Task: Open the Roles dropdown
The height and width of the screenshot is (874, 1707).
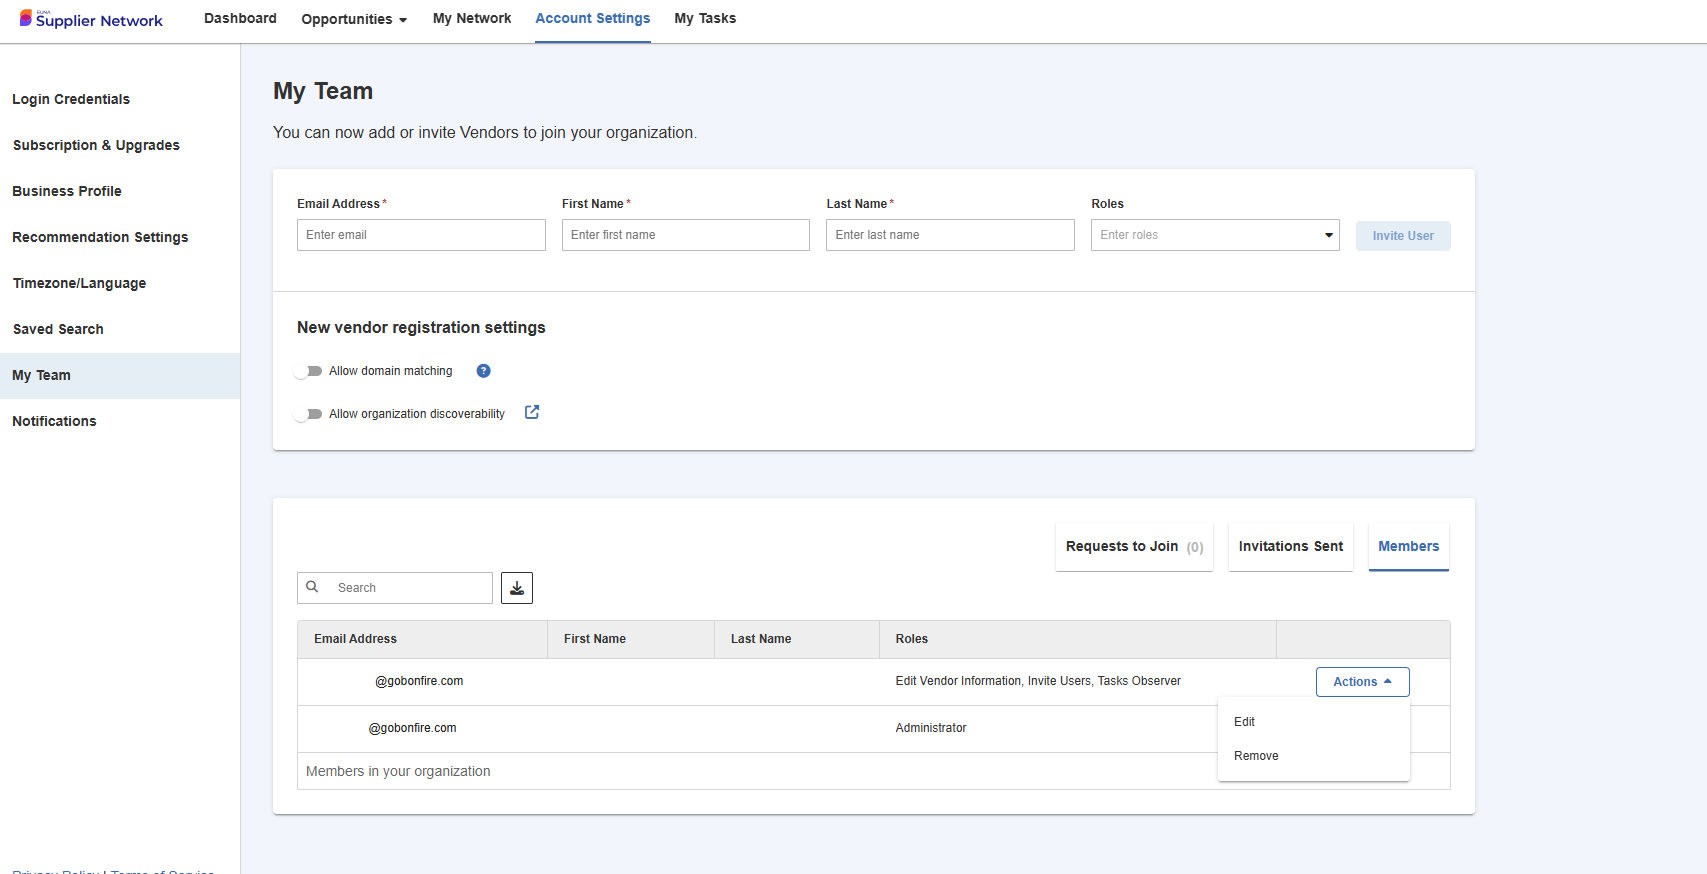Action: click(1215, 235)
